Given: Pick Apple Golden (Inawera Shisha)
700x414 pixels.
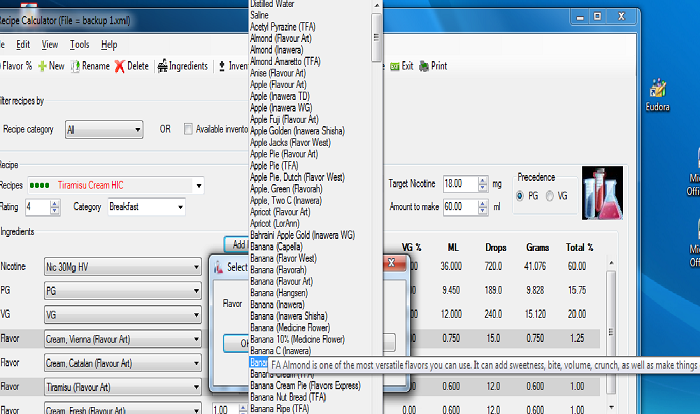Looking at the screenshot, I should 297,131.
